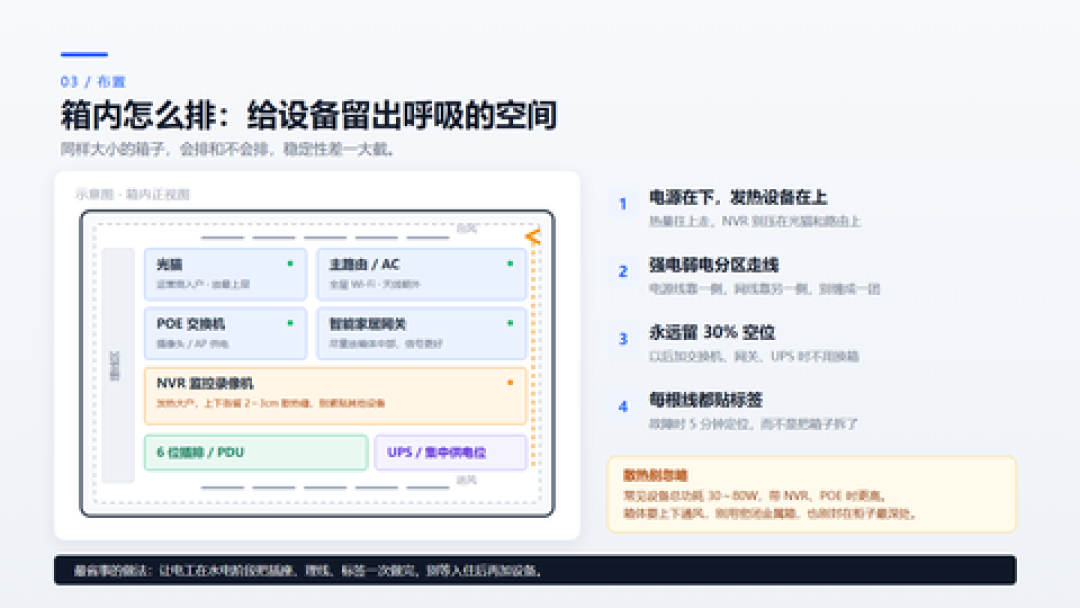Click the orange dot on NVR 监控录像机 card
Screen dimensions: 1080x608
click(x=510, y=382)
